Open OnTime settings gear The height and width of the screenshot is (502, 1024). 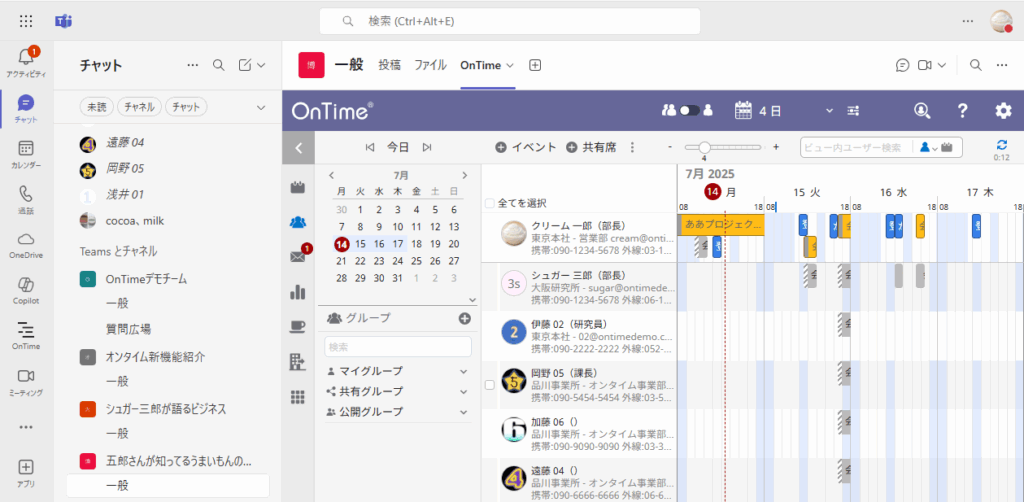[1003, 111]
